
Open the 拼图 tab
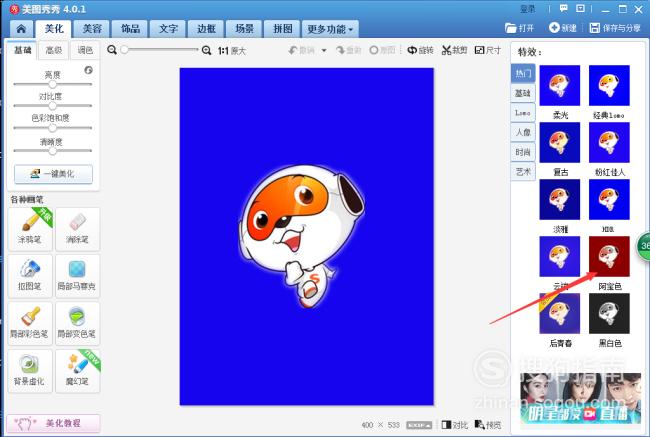tap(283, 29)
